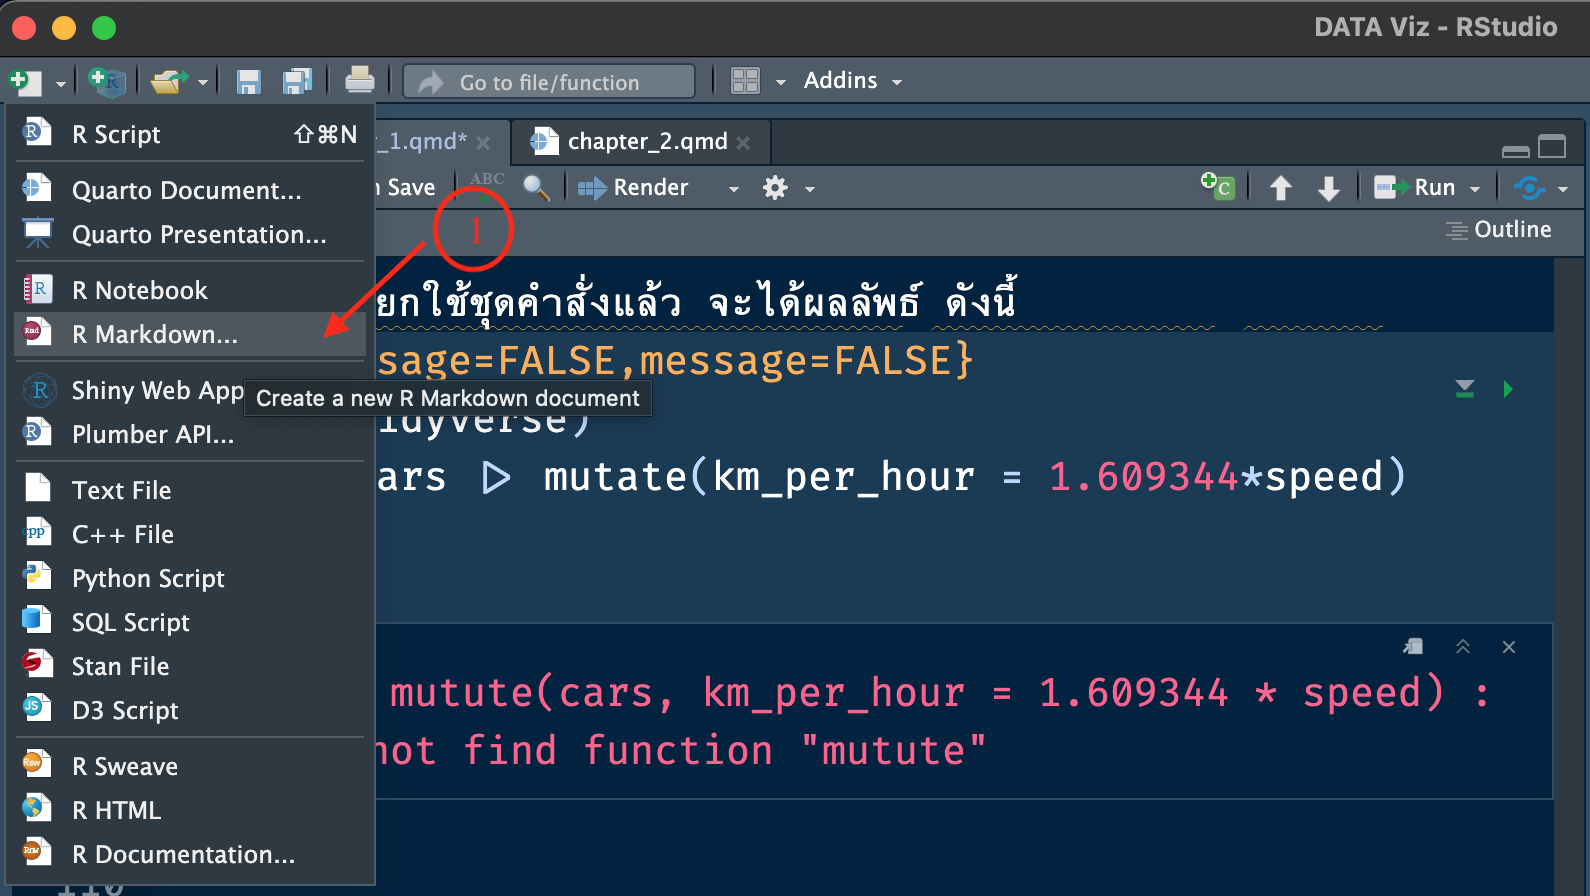Screen dimensions: 1590x896
Task: Choose Quarto Document... in the menu
Action: pyautogui.click(x=186, y=190)
